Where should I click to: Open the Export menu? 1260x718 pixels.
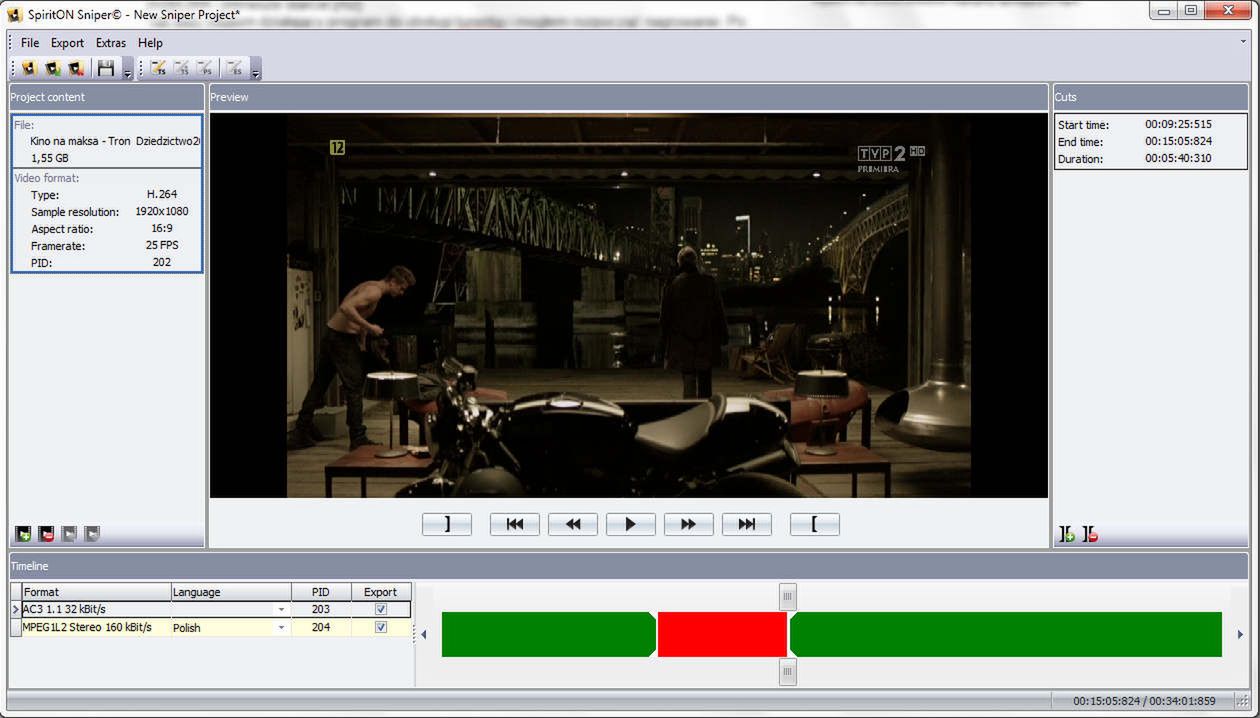coord(68,43)
